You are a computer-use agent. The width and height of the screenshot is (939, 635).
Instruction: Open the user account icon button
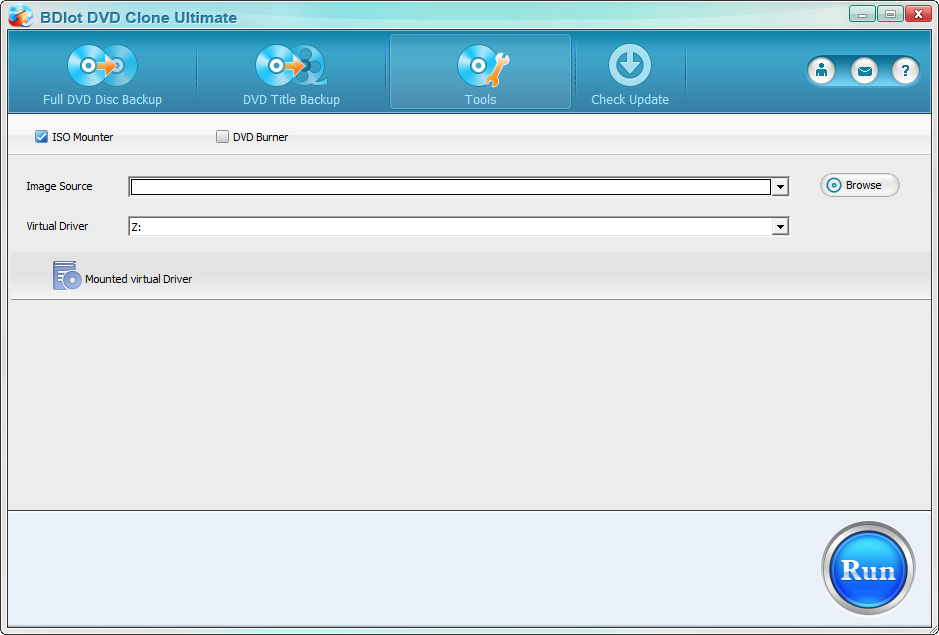click(821, 71)
